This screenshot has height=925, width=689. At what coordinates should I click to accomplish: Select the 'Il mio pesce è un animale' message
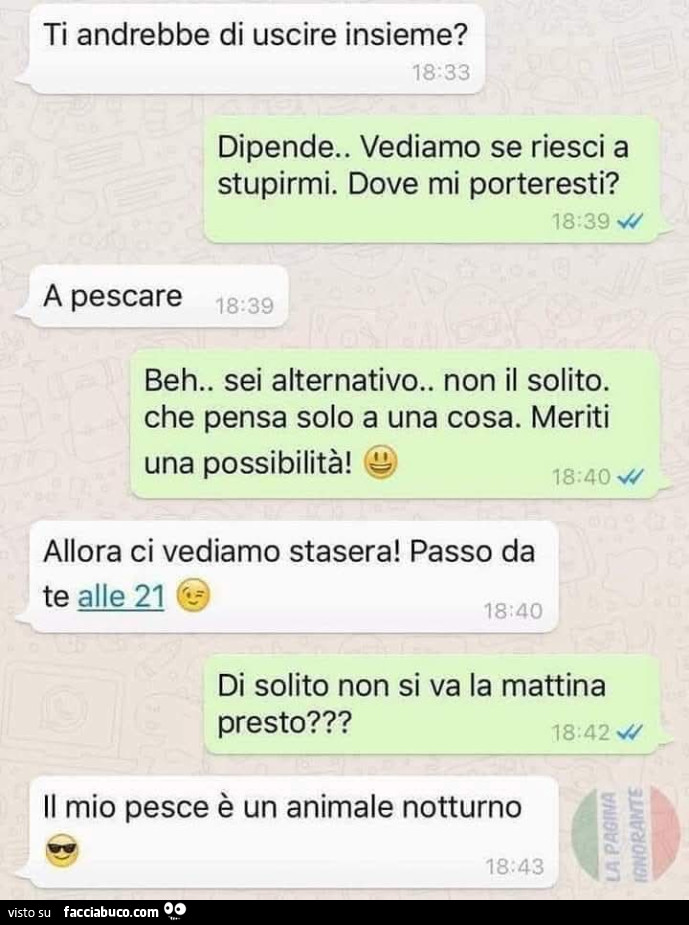293,832
